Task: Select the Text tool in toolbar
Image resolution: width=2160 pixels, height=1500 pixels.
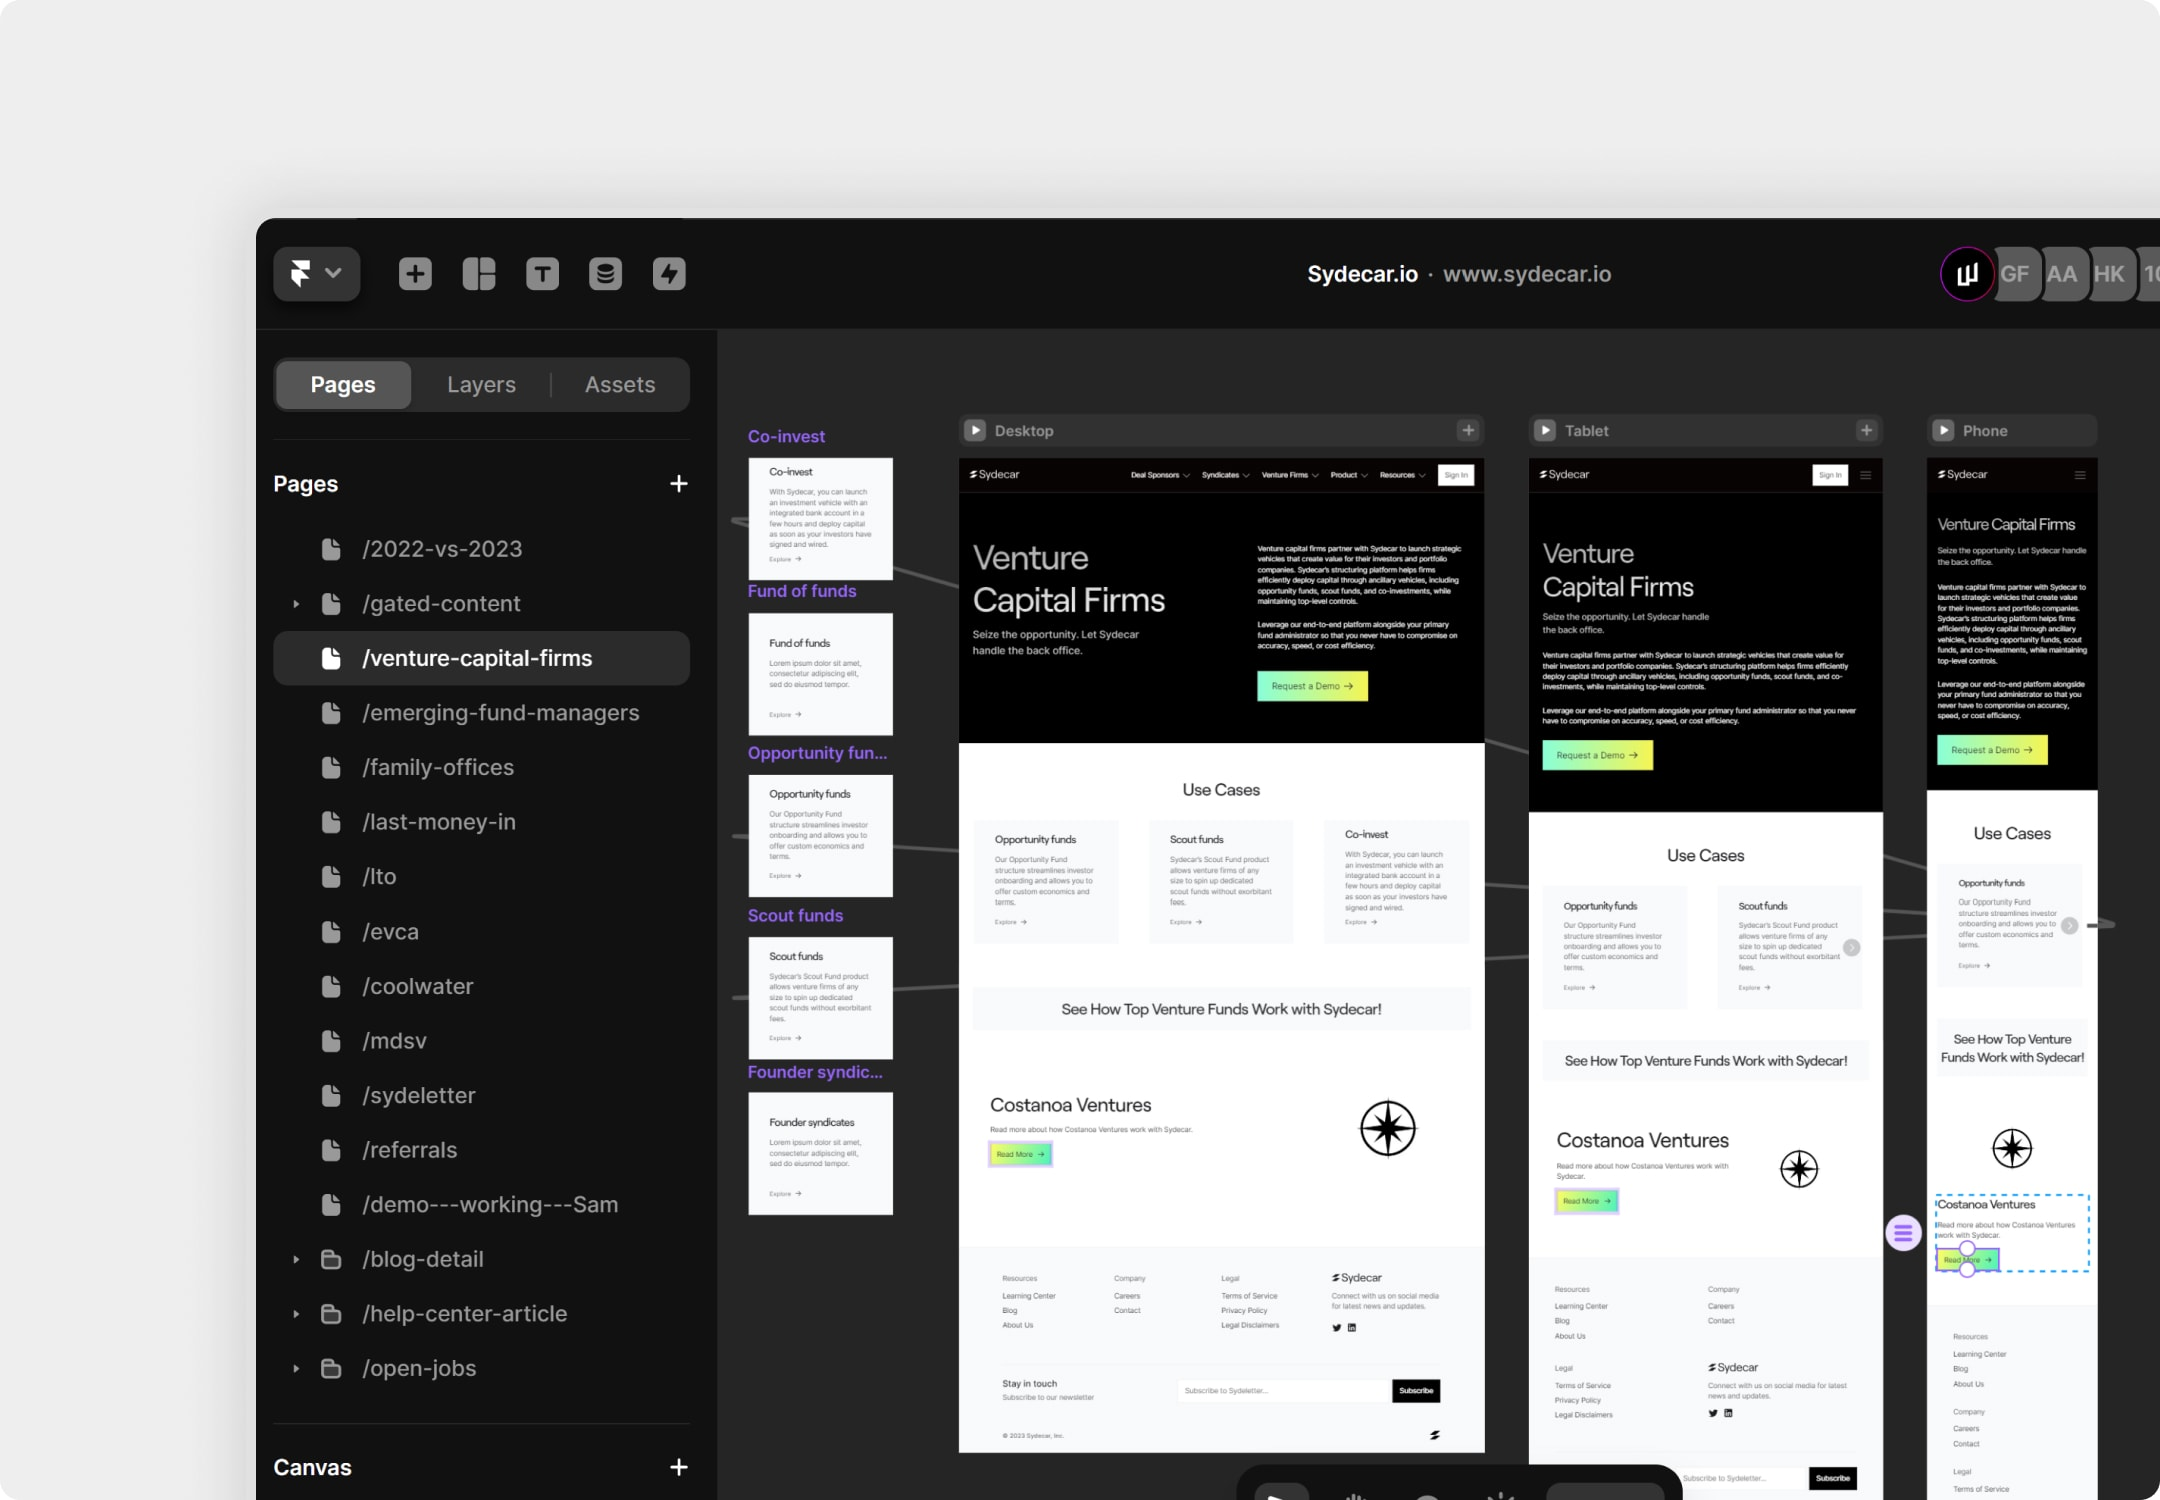Action: [542, 273]
